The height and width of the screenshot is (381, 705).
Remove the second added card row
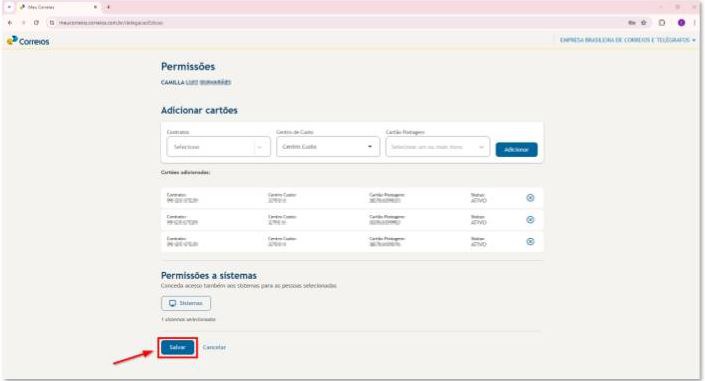pos(530,220)
